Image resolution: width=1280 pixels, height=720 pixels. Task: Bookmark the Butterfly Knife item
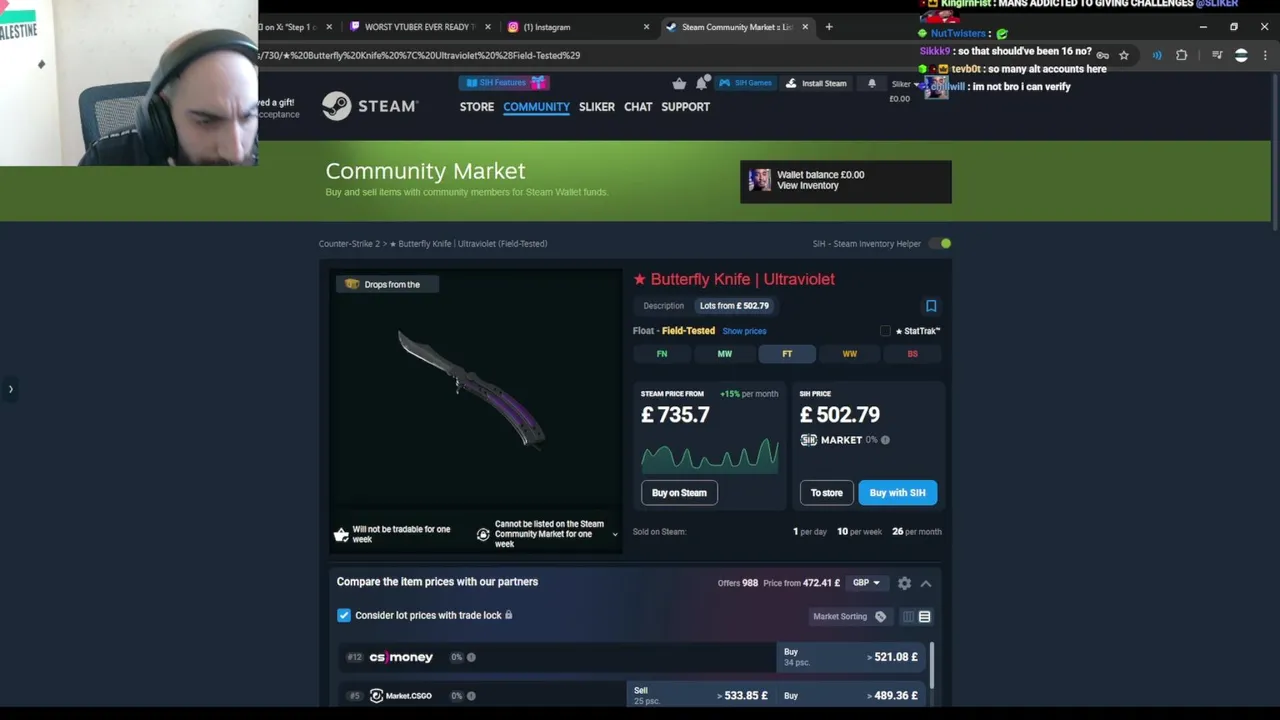[931, 306]
